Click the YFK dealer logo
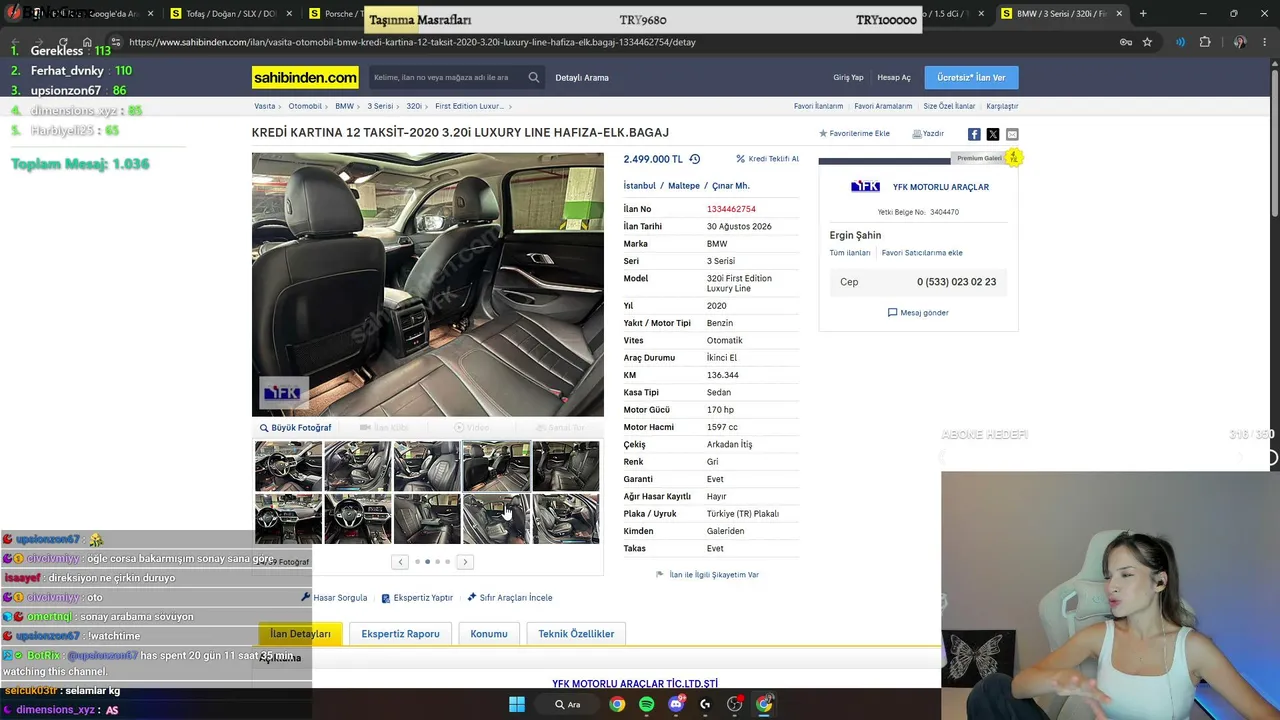This screenshot has height=720, width=1280. [865, 187]
